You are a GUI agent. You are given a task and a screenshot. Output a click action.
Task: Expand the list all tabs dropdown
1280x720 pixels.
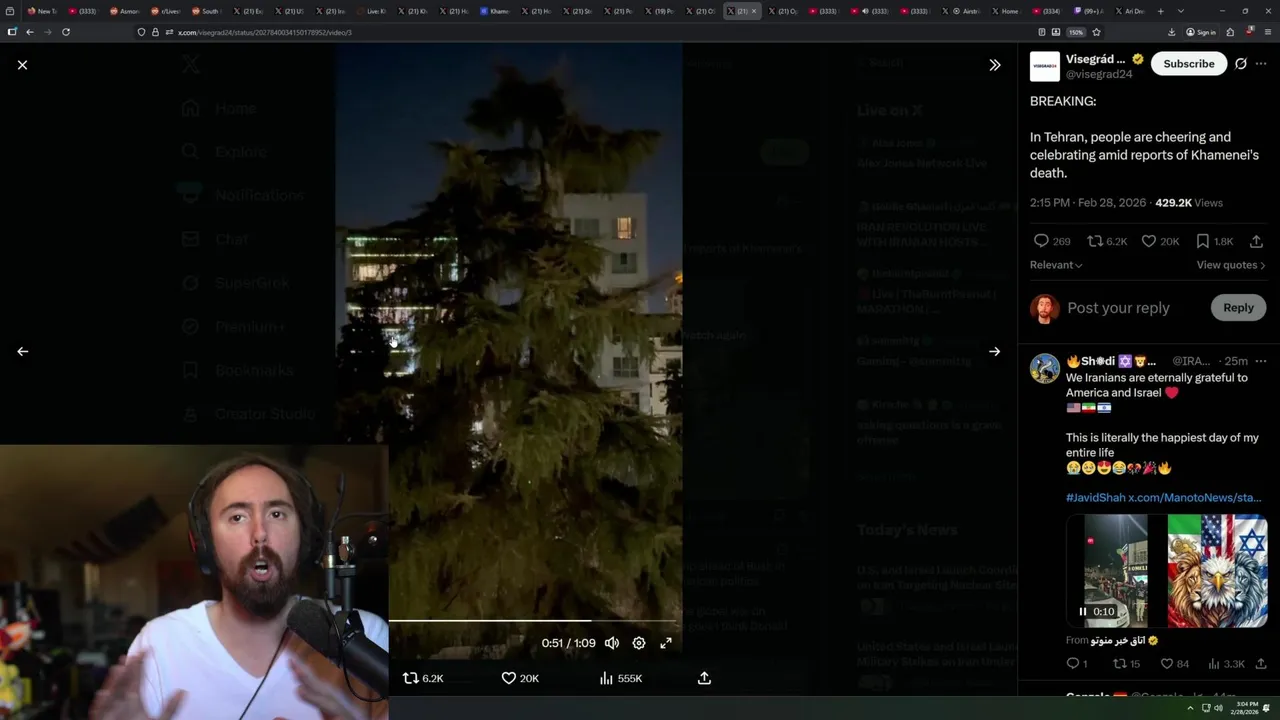point(1181,11)
